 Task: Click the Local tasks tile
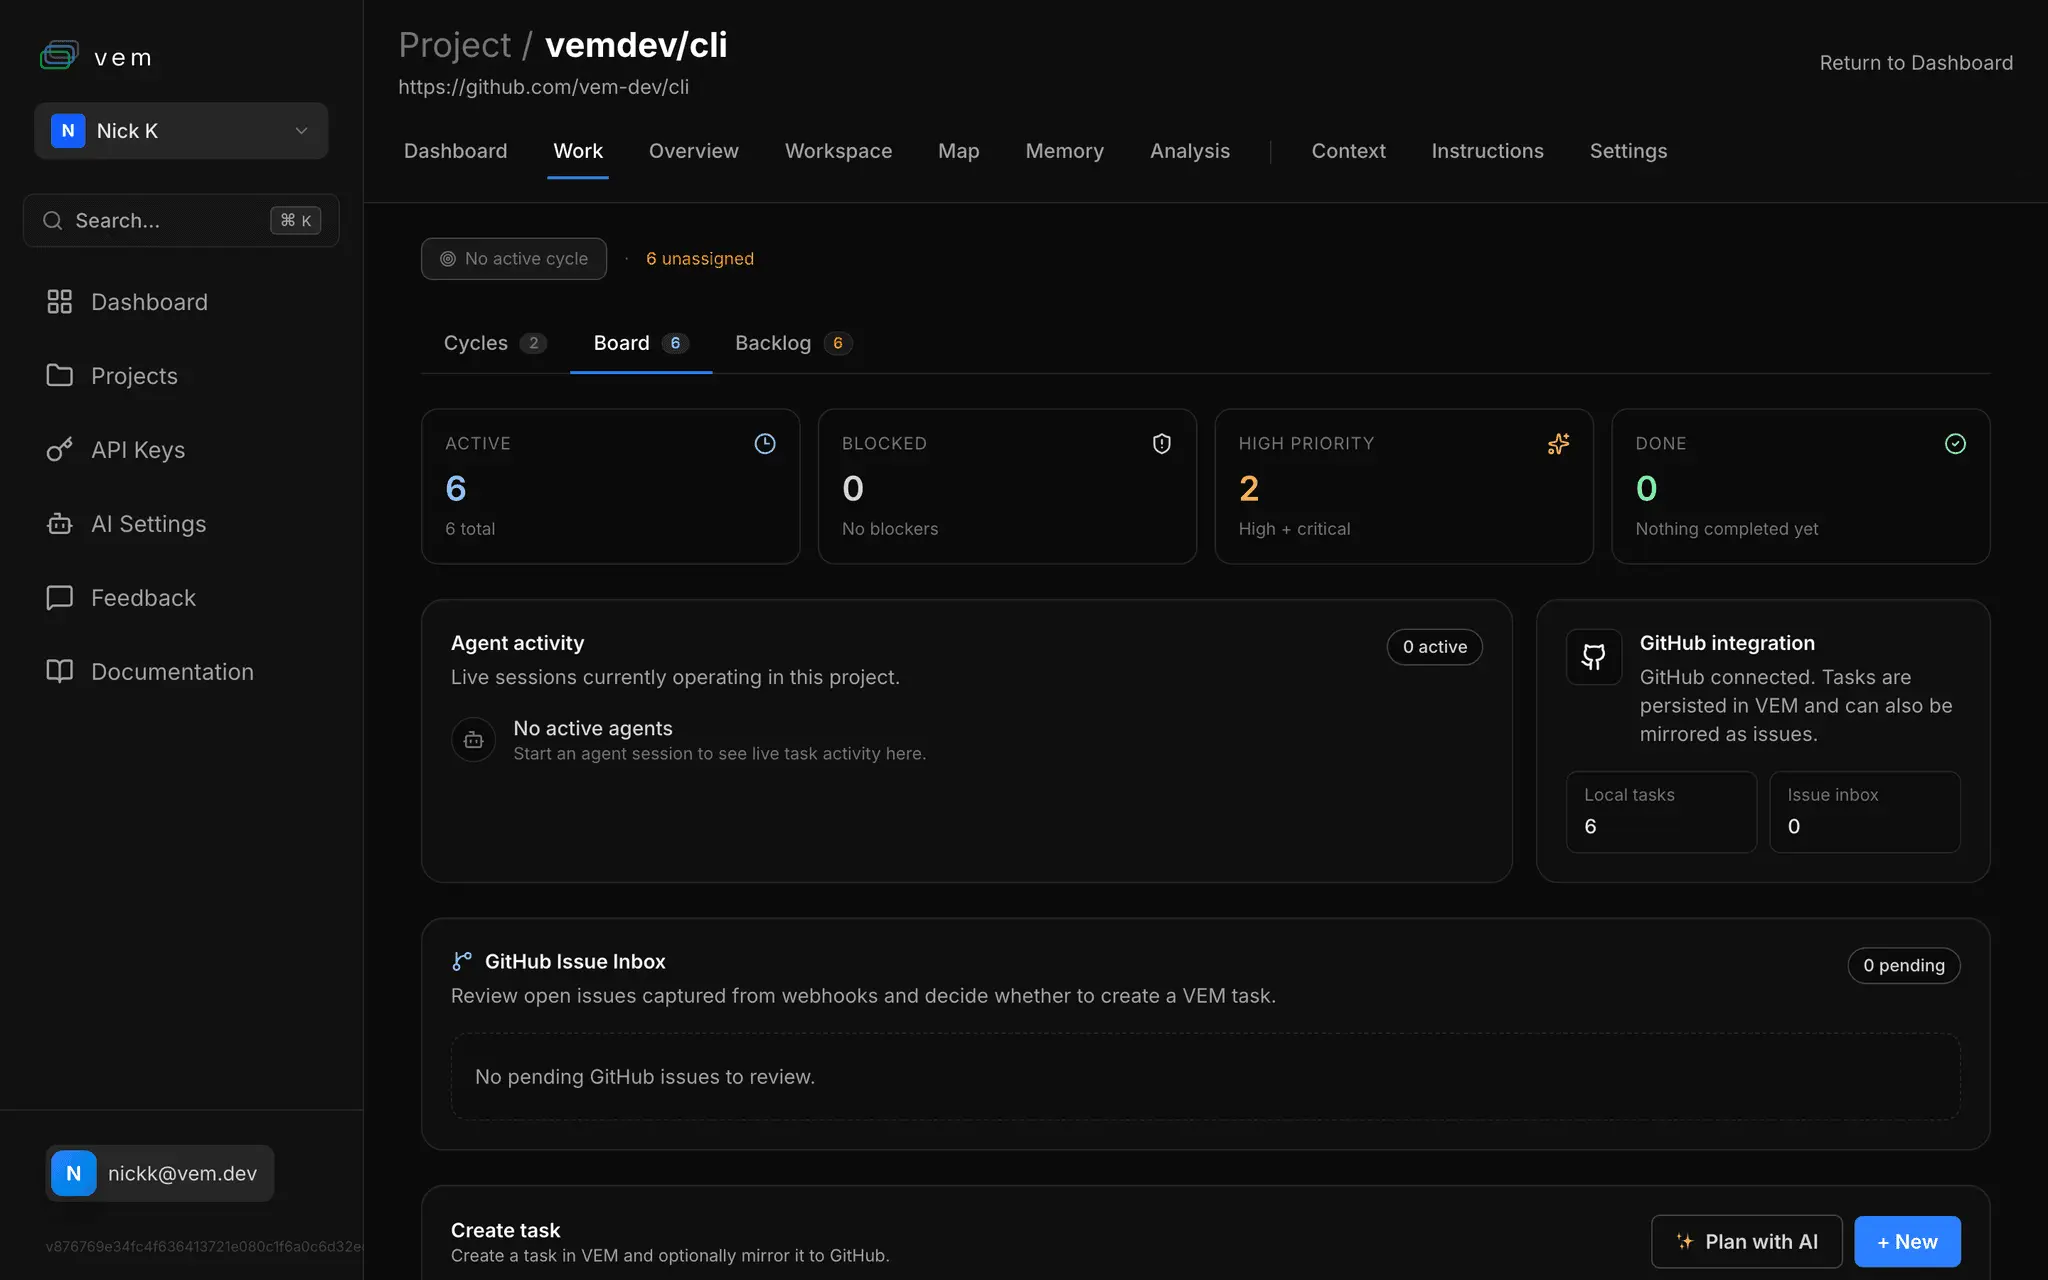coord(1661,812)
